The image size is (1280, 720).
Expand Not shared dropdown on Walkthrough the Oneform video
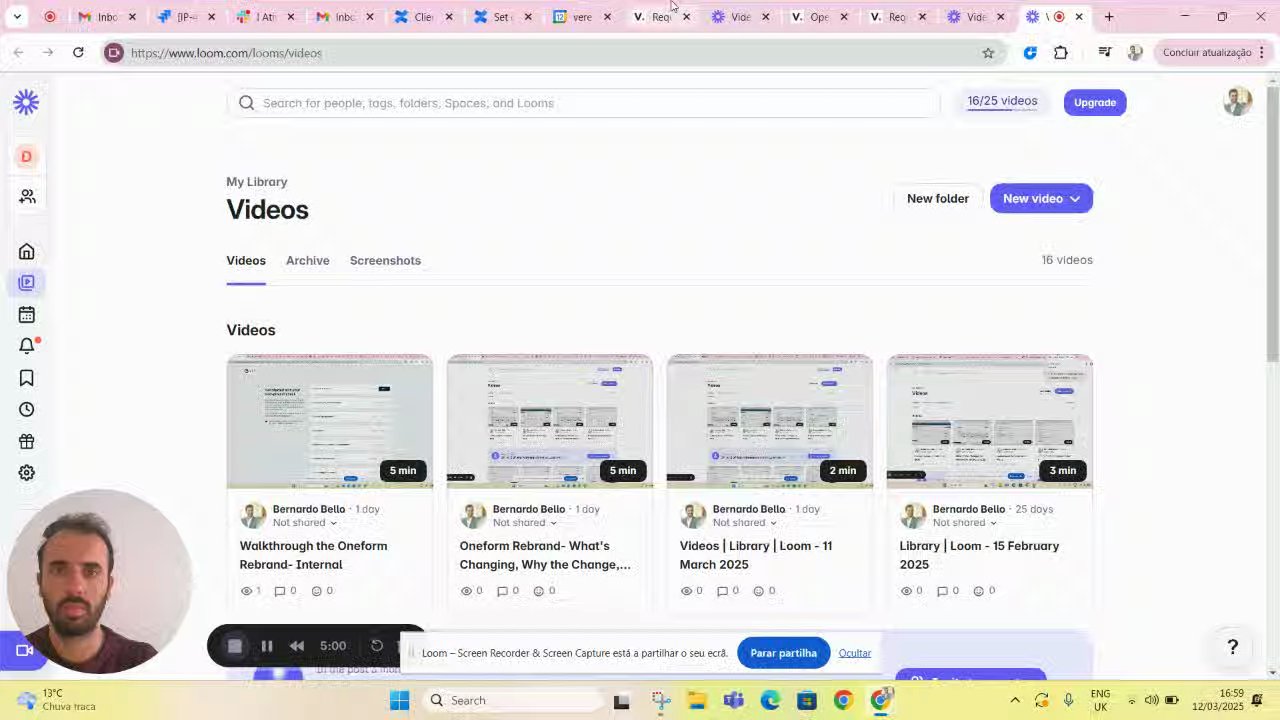click(333, 523)
